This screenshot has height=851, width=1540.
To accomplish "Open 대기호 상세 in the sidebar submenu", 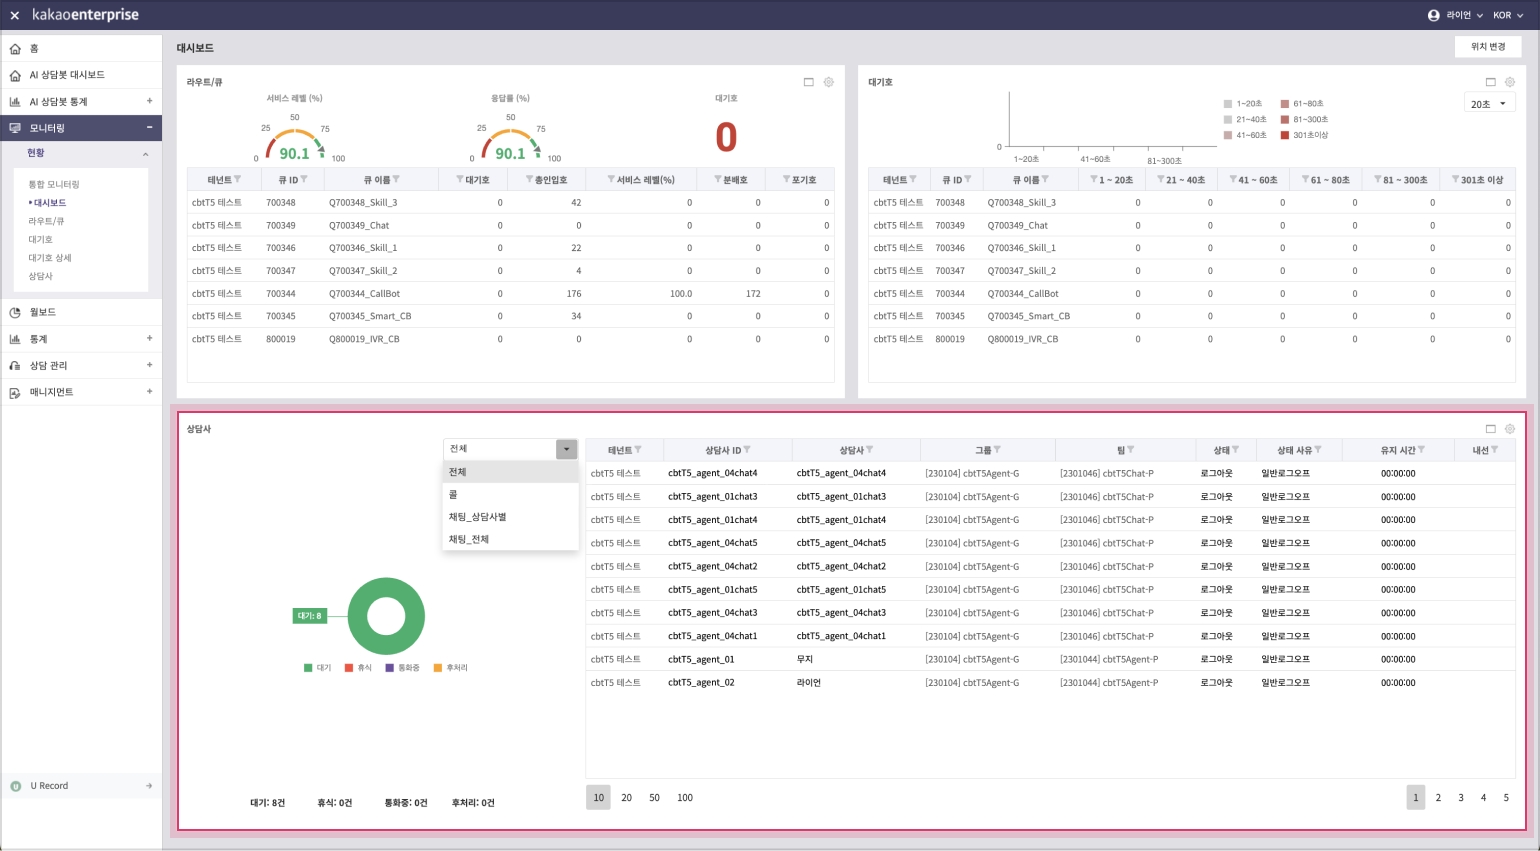I will pyautogui.click(x=50, y=258).
